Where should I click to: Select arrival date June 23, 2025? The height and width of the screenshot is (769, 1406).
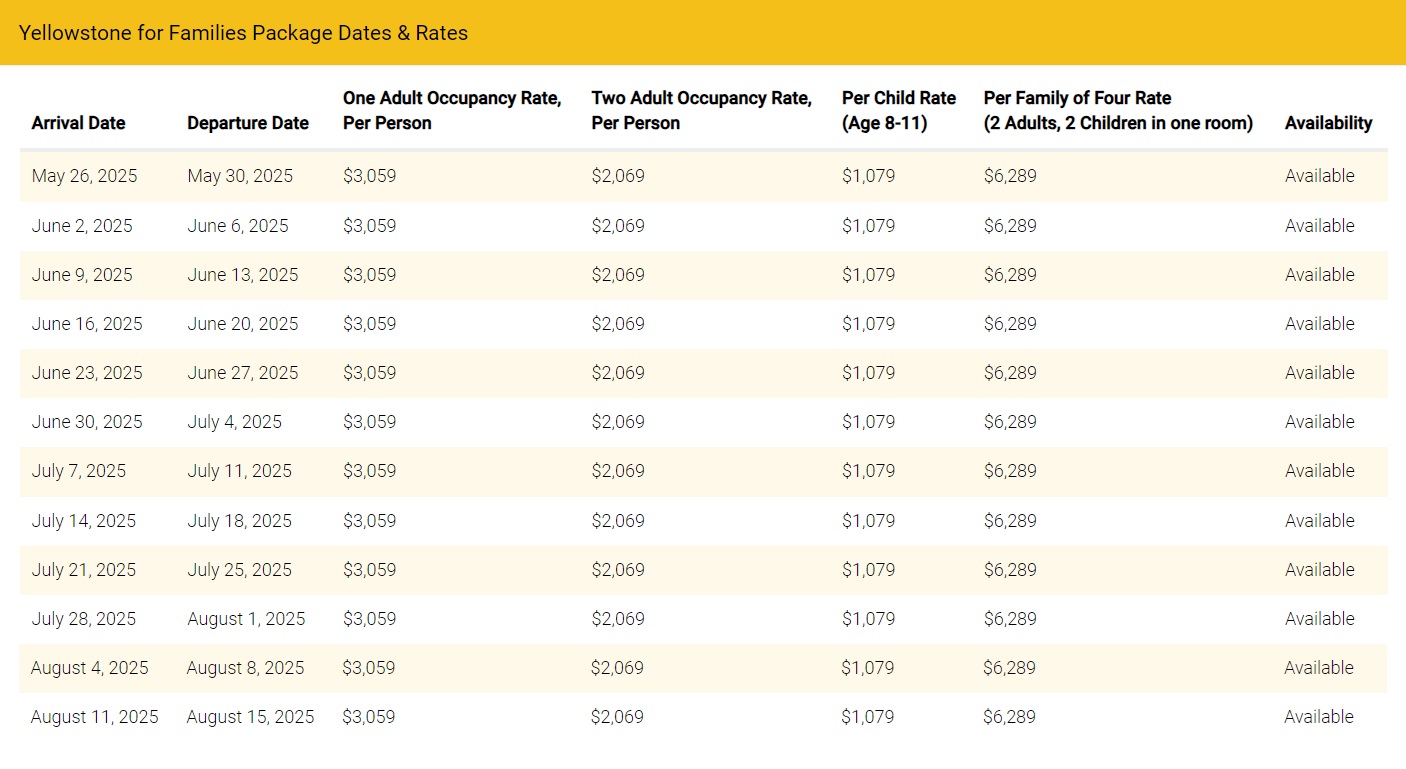coord(87,373)
